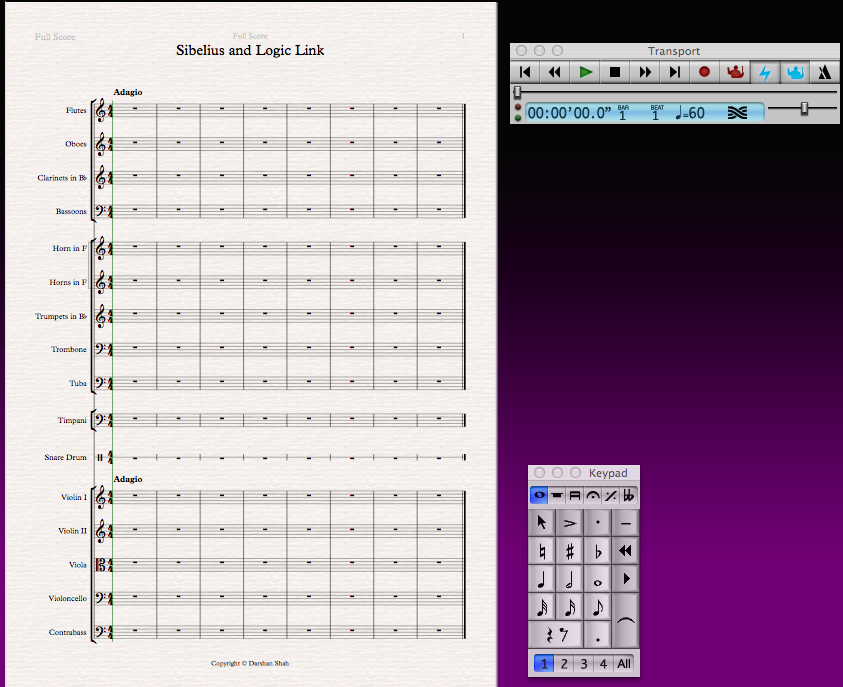
Task: Start playback with the green Play button
Action: [585, 72]
